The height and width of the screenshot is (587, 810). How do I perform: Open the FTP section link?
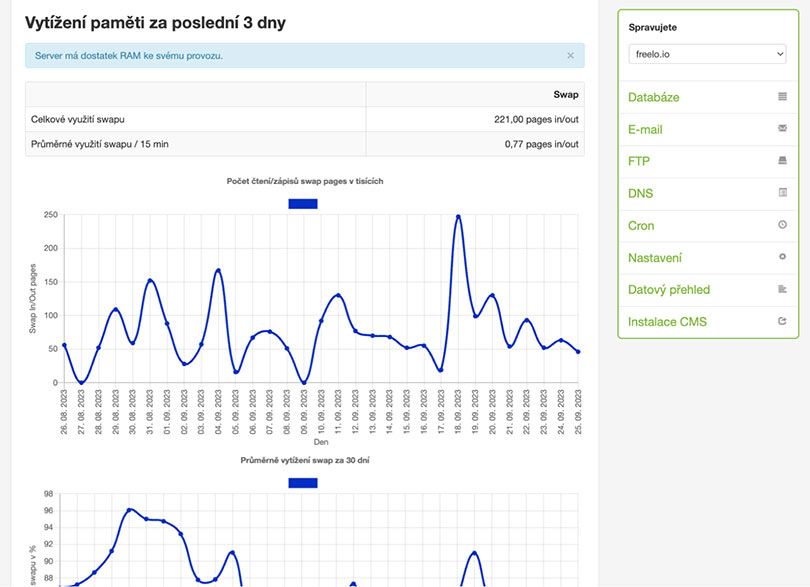click(x=639, y=162)
